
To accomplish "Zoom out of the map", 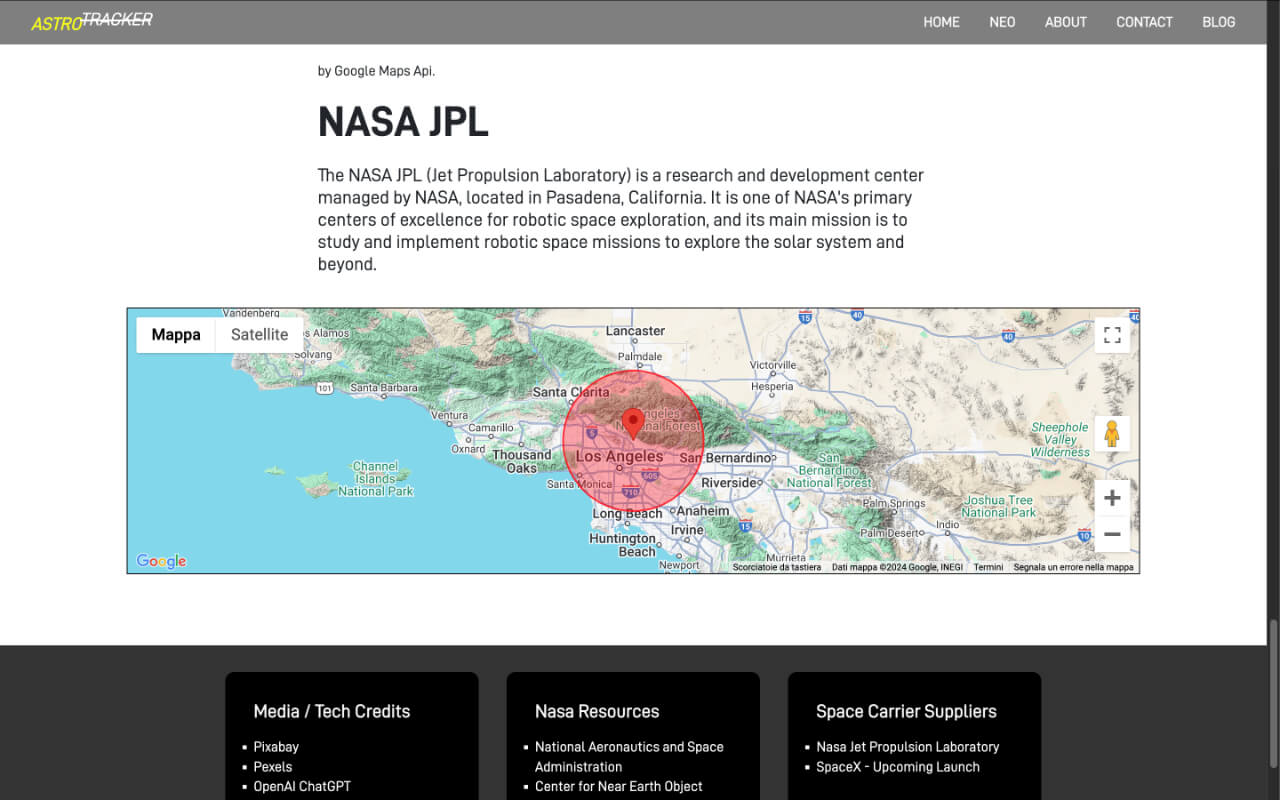I will [1112, 535].
